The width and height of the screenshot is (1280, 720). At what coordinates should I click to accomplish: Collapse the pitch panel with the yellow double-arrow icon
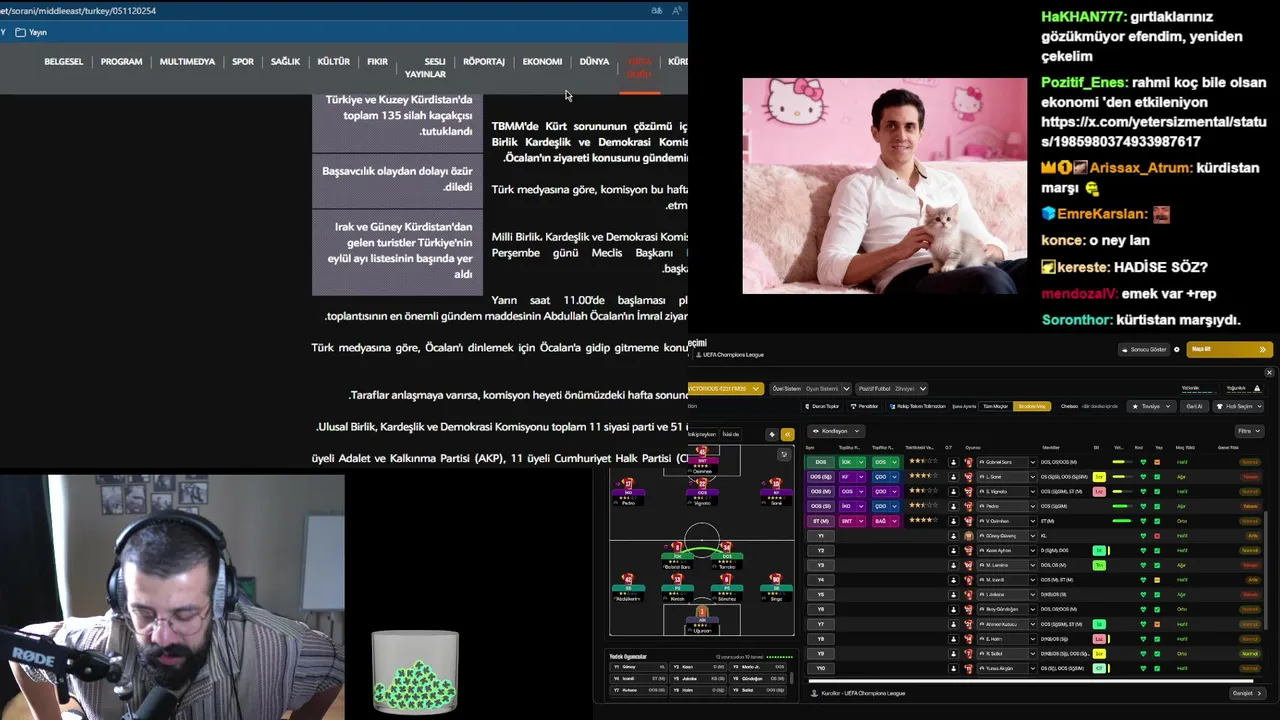pos(787,434)
